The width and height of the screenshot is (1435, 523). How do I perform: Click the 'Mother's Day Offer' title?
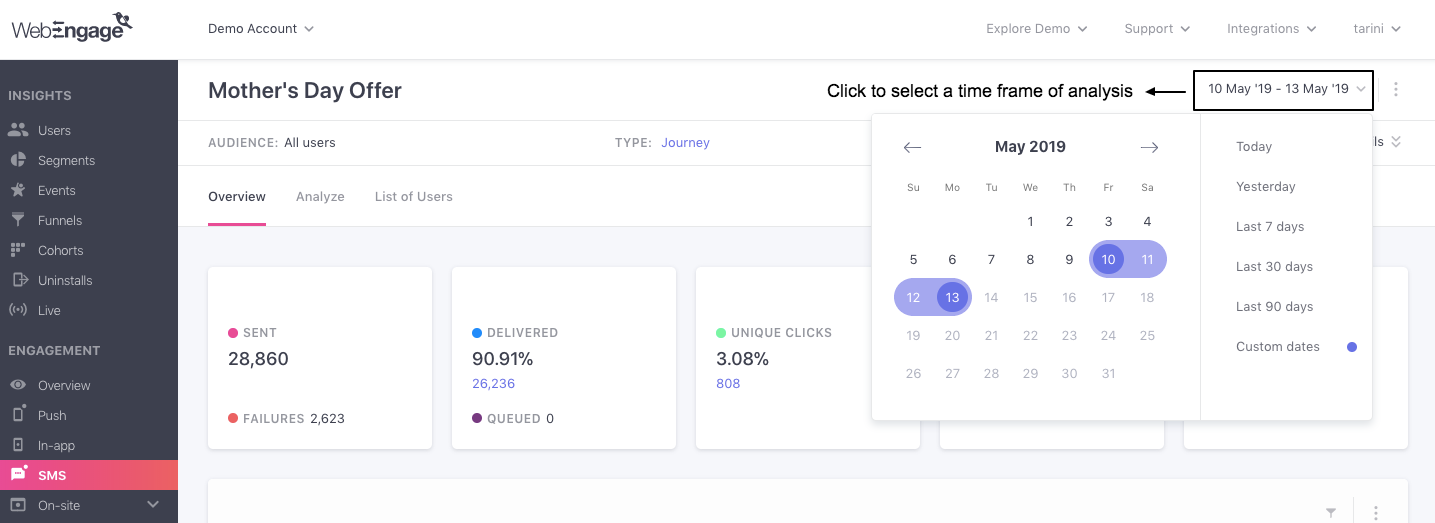[305, 90]
